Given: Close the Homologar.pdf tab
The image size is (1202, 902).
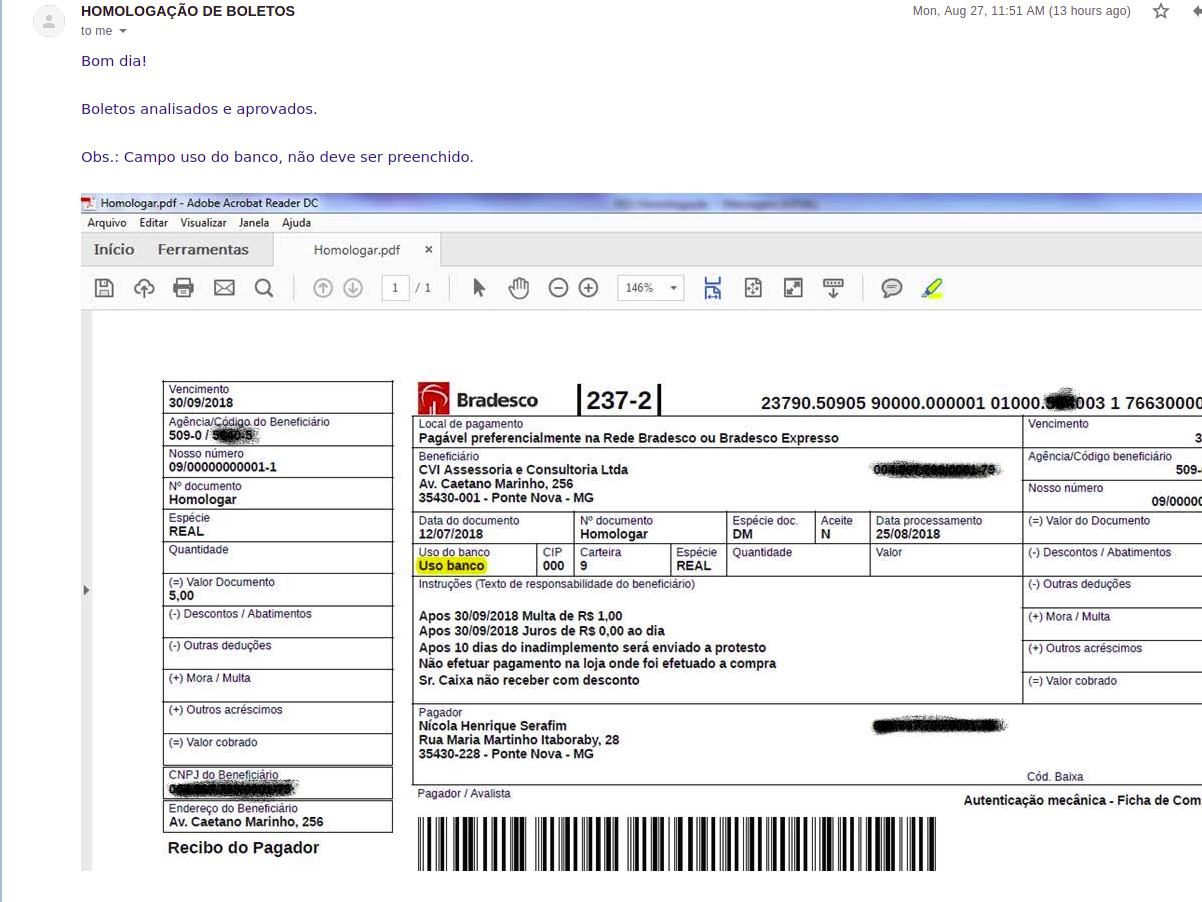Looking at the screenshot, I should click(x=429, y=250).
